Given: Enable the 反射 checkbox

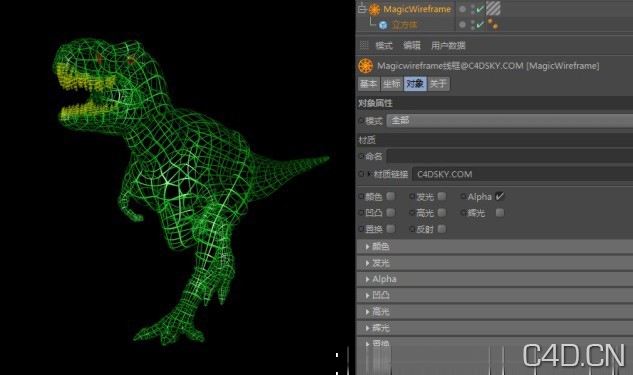Looking at the screenshot, I should 442,229.
